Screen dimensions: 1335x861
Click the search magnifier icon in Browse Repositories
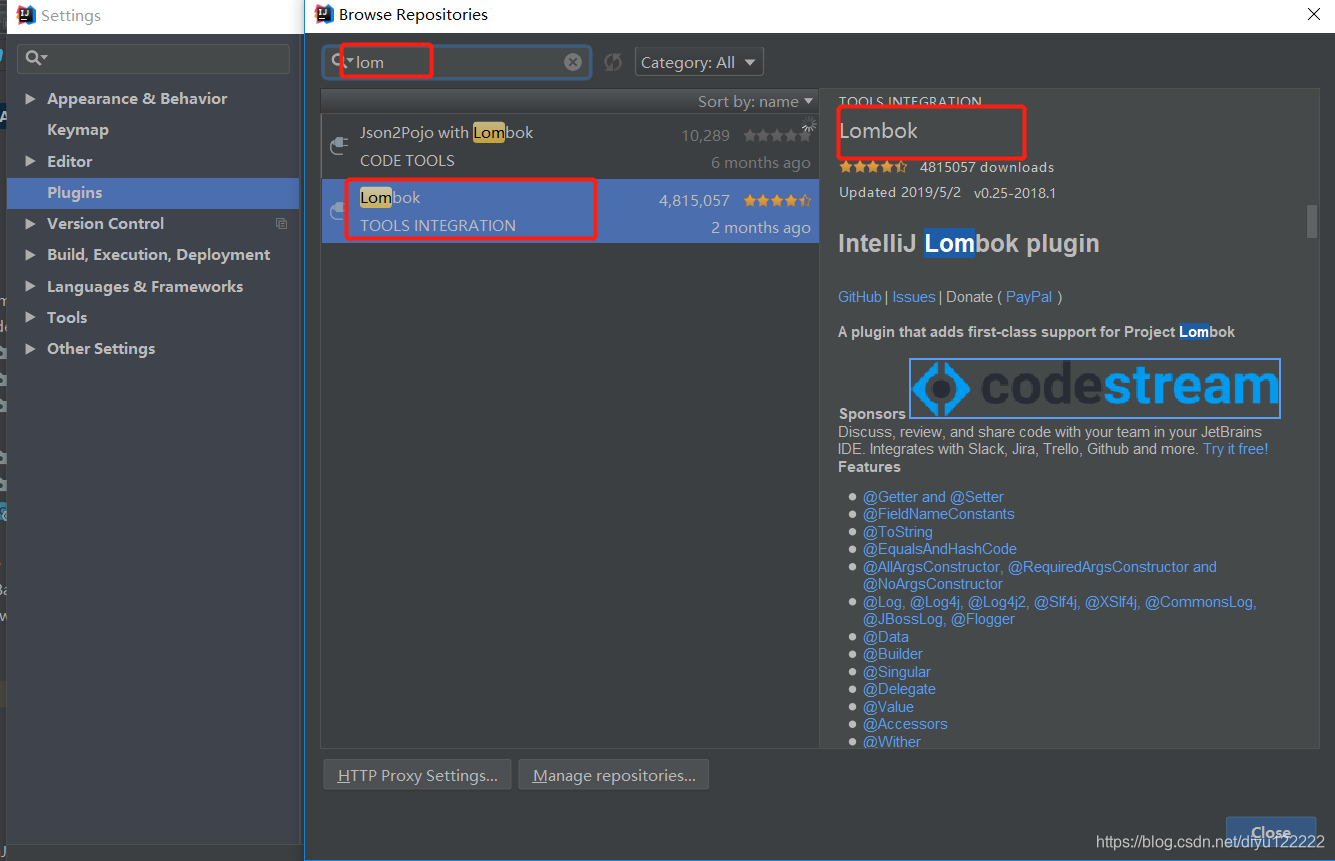(340, 61)
